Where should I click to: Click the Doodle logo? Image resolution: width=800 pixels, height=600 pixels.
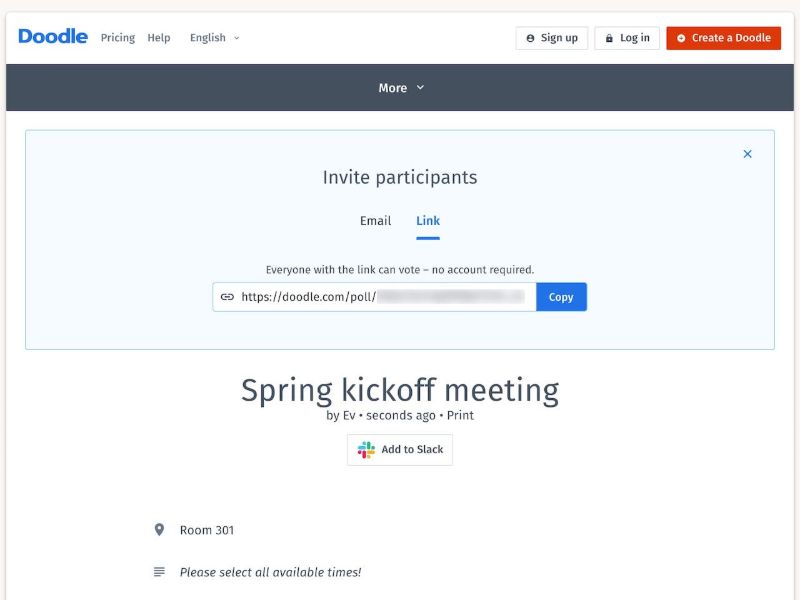pyautogui.click(x=53, y=37)
